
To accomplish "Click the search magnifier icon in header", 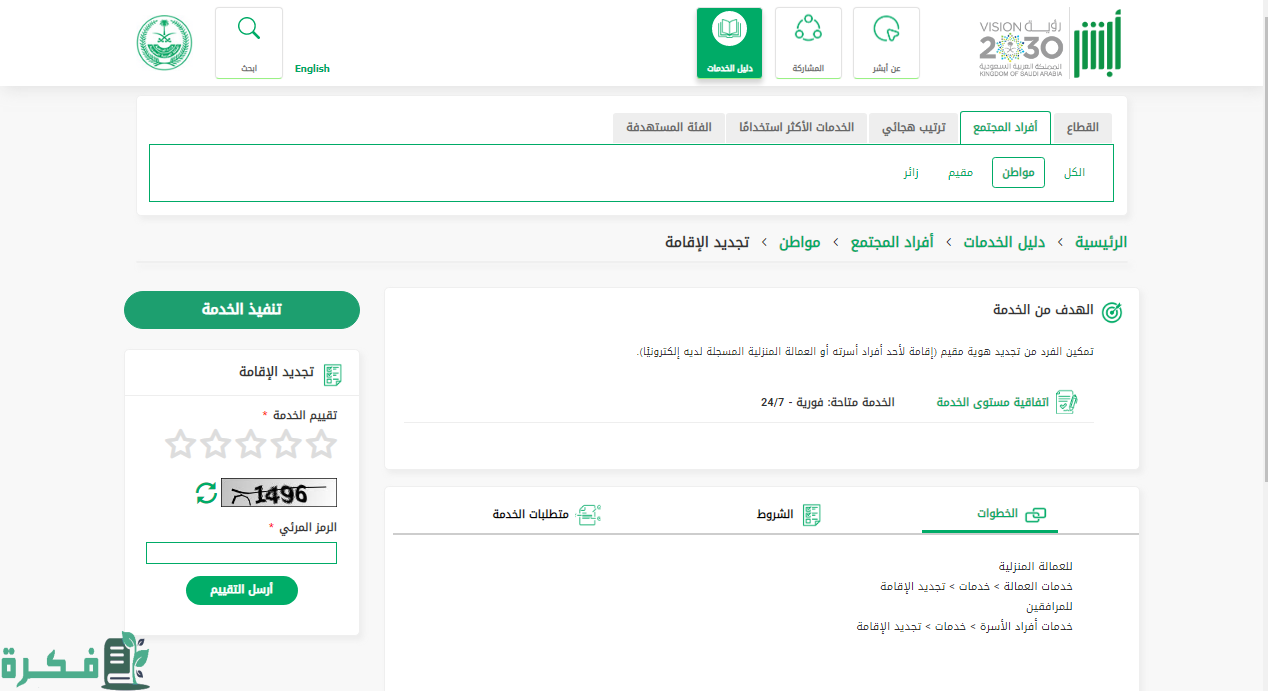I will [x=248, y=30].
